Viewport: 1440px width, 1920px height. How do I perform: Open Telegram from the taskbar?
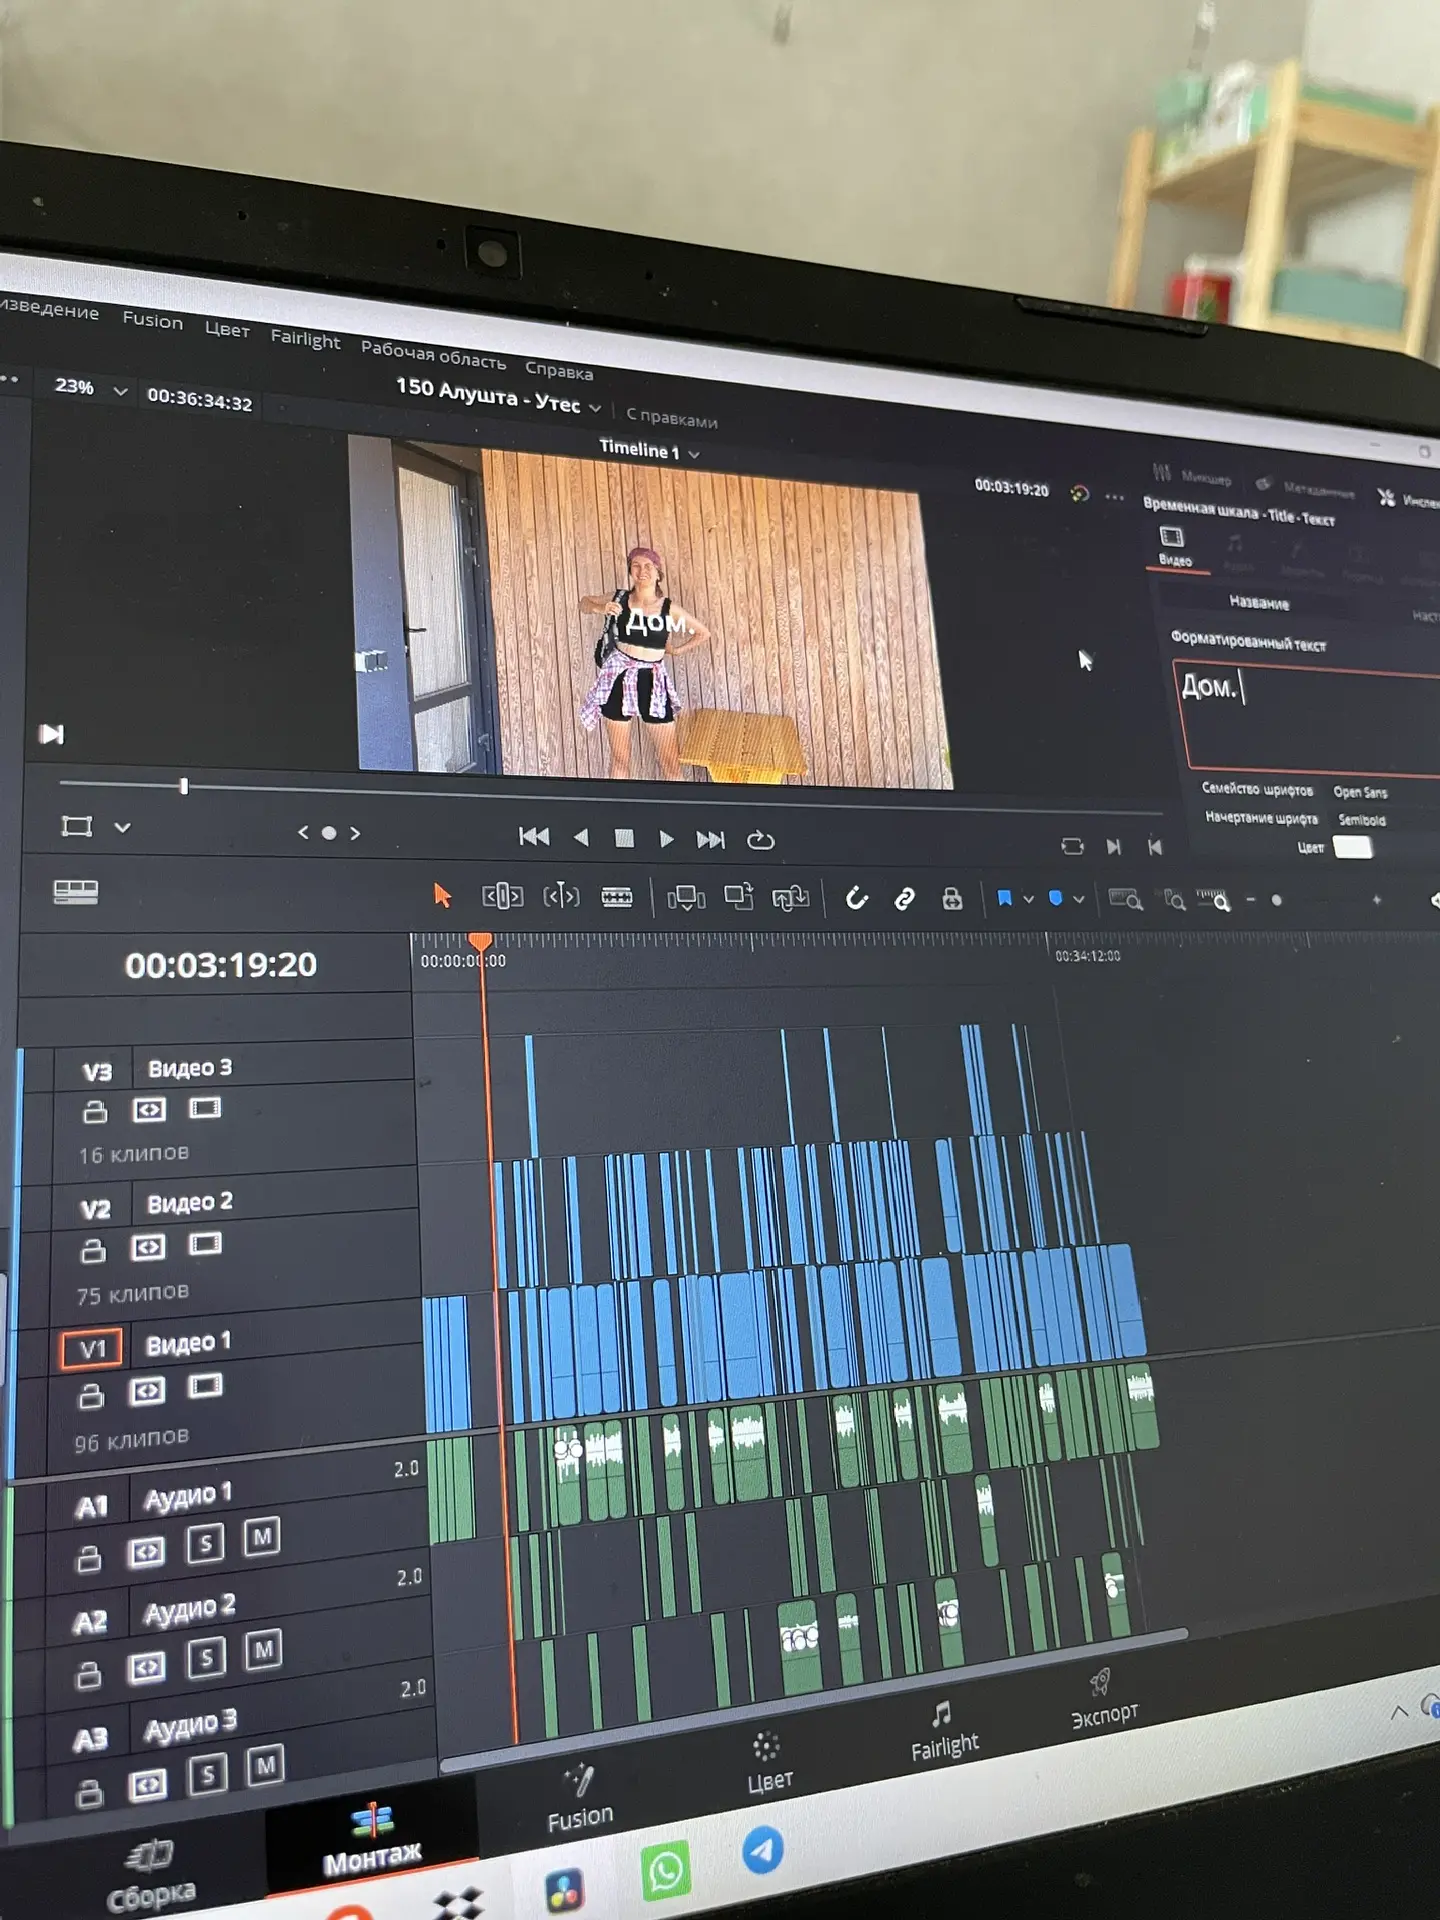pos(763,1850)
